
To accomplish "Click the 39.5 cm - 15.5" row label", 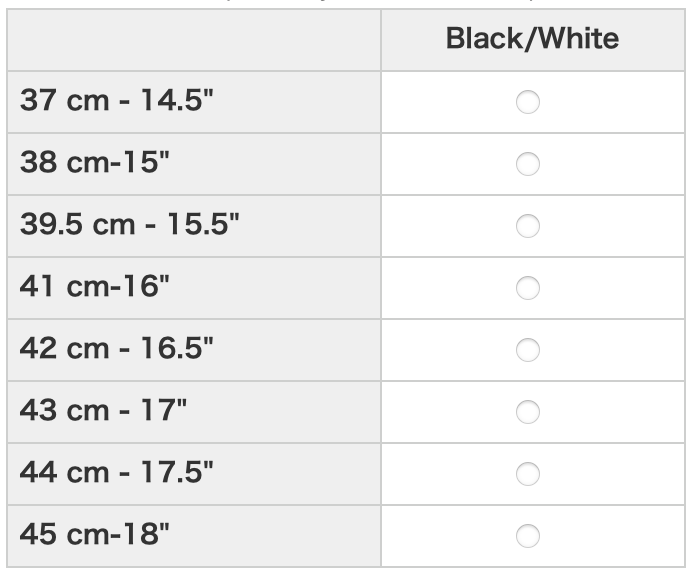I will click(x=128, y=226).
